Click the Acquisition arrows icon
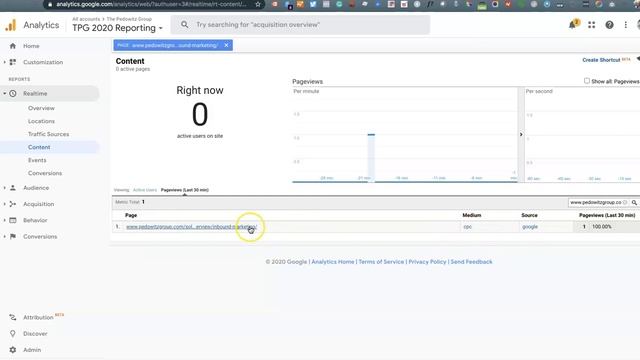This screenshot has height=360, width=640. tap(13, 204)
